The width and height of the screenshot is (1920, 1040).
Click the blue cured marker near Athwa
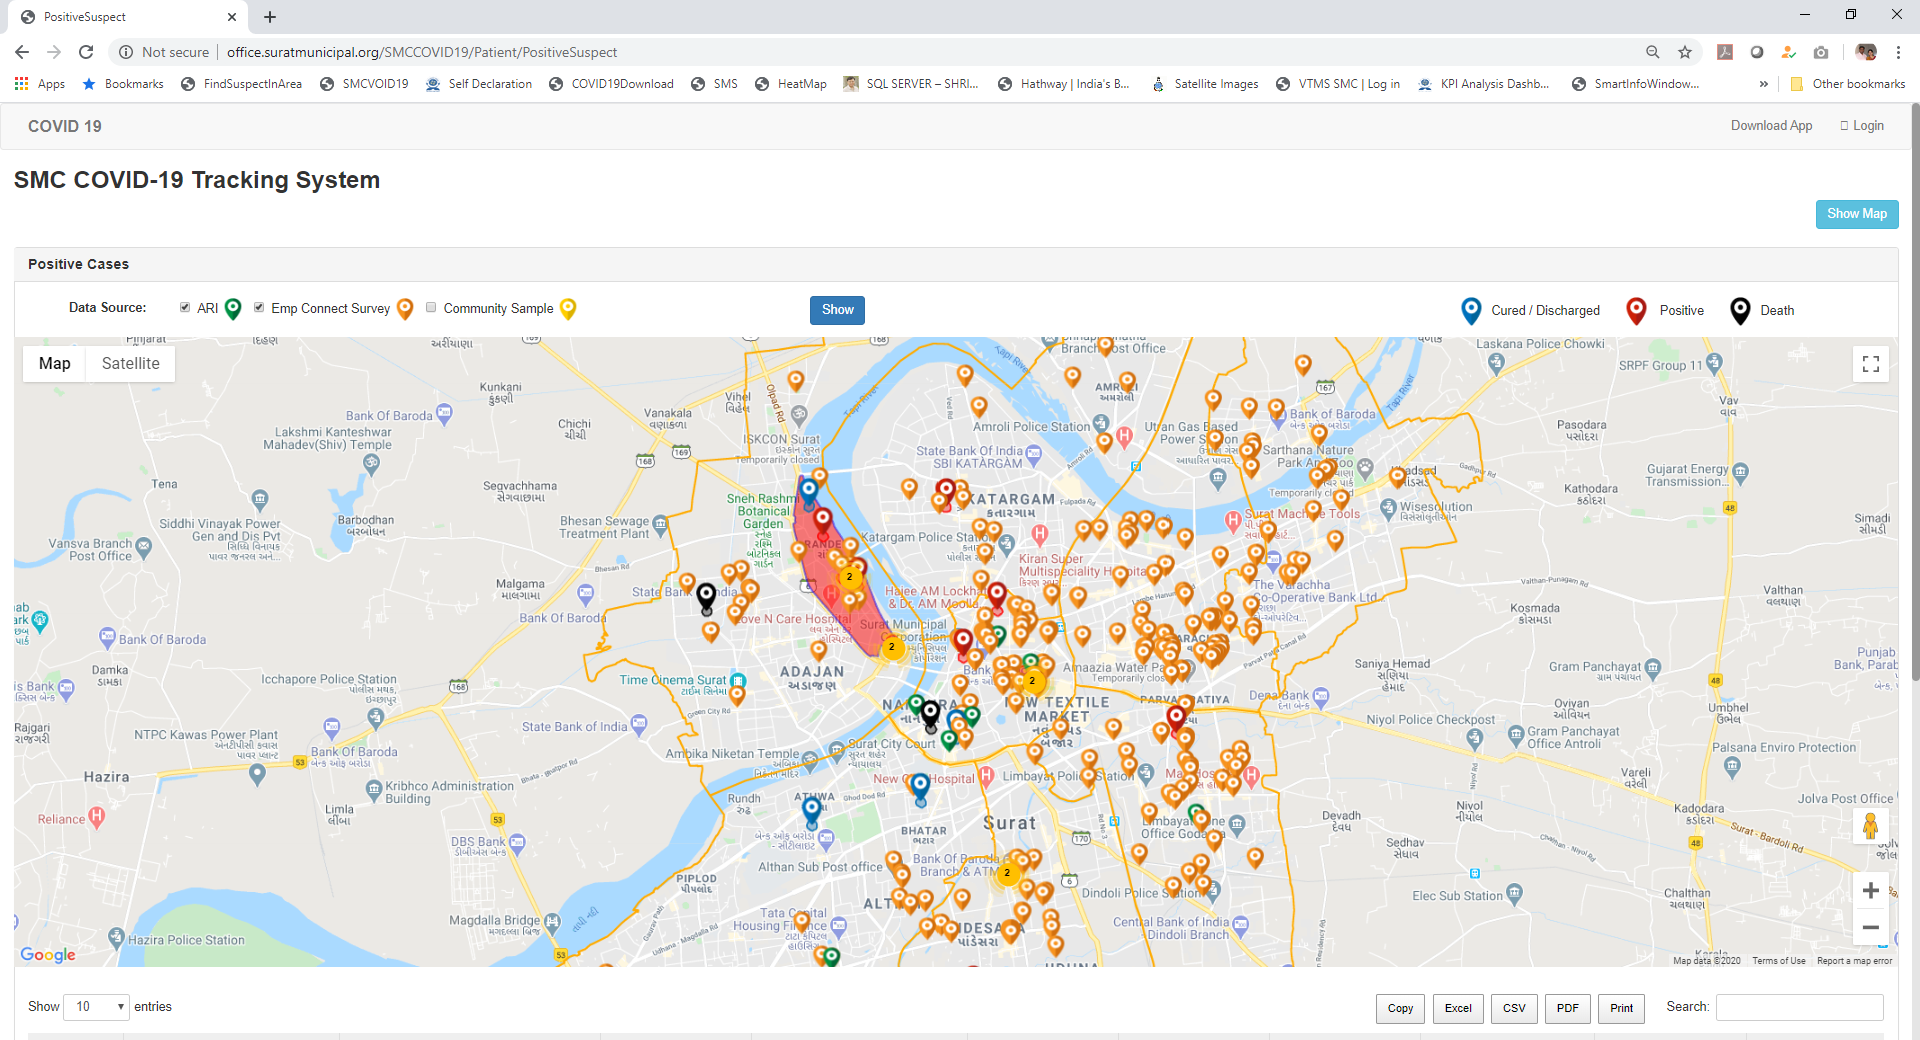(812, 811)
